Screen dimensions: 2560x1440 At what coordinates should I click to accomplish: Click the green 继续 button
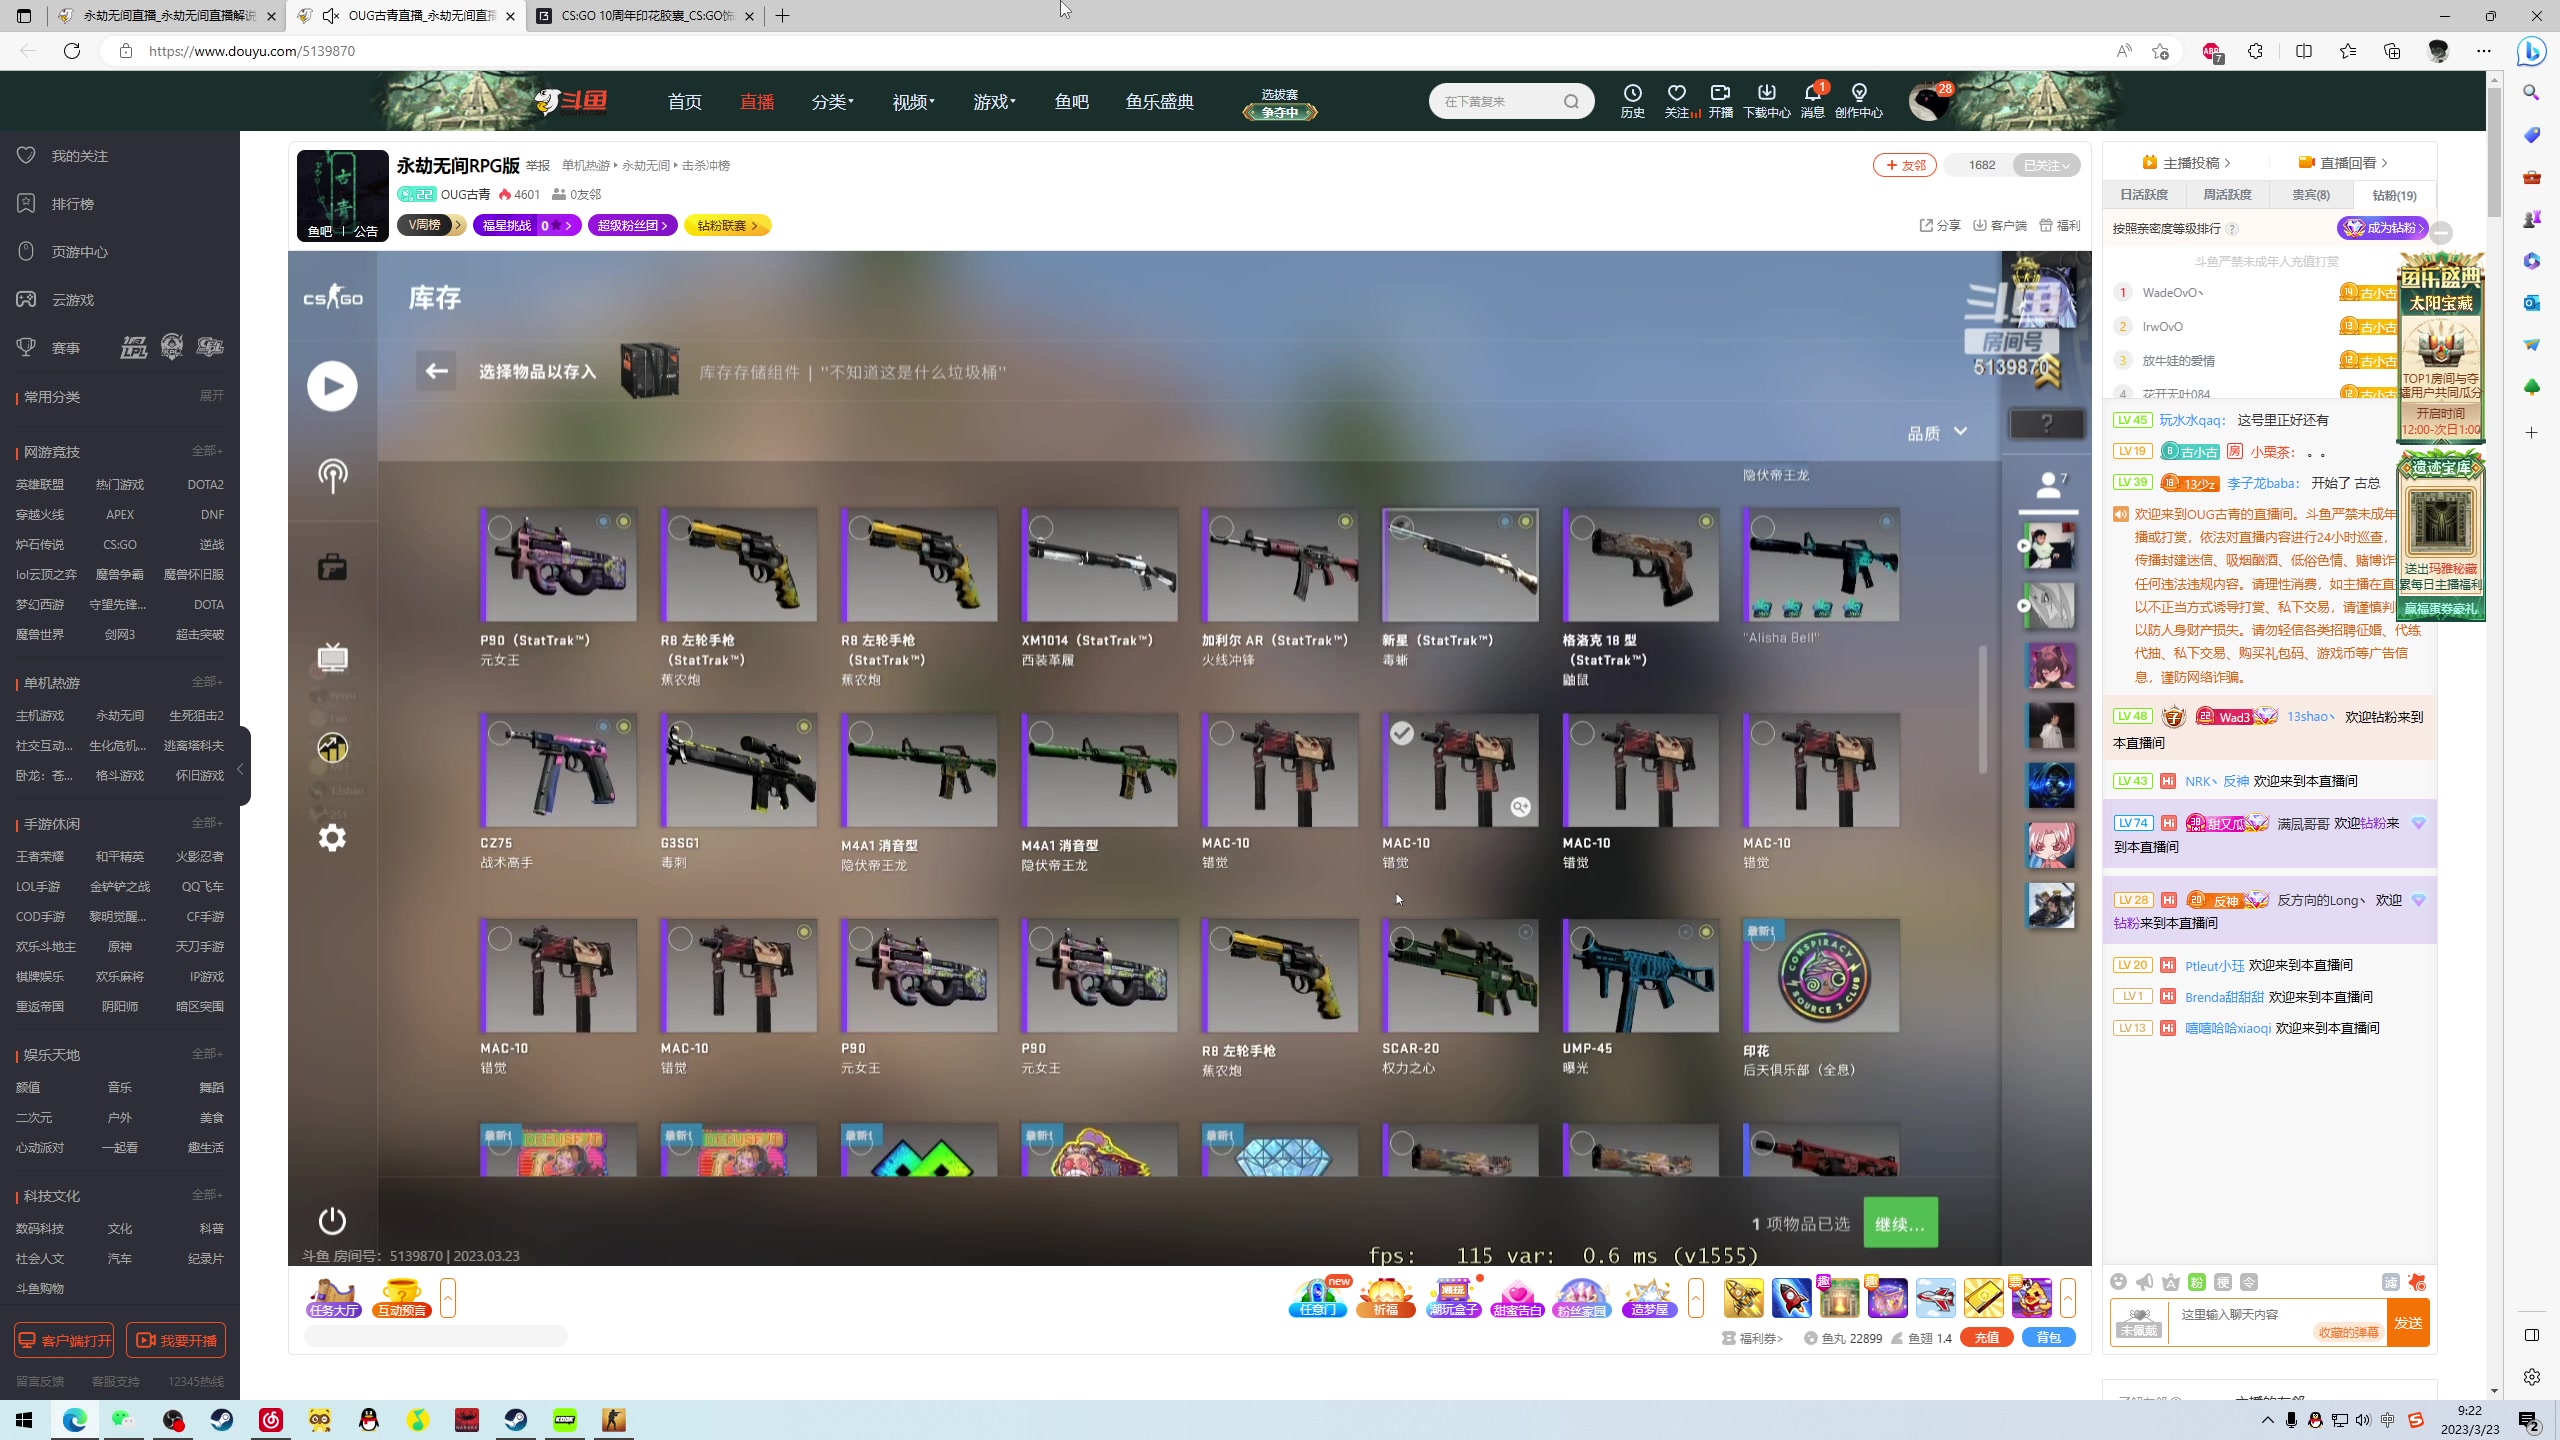[x=1900, y=1223]
